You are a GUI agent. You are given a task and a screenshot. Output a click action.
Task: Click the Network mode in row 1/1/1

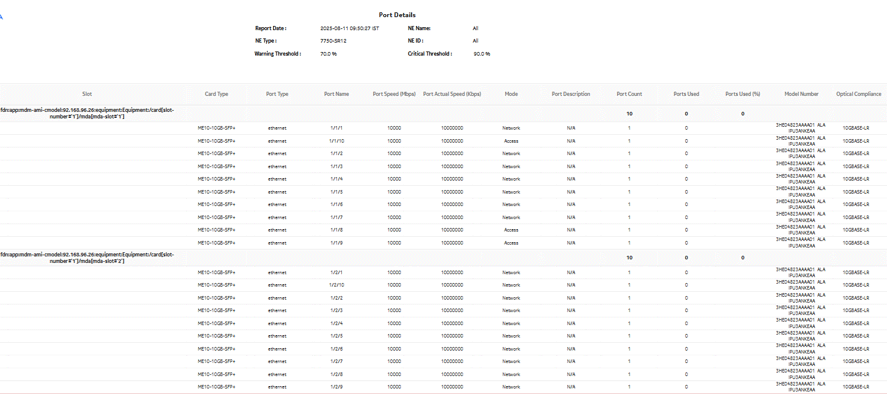[x=511, y=128]
